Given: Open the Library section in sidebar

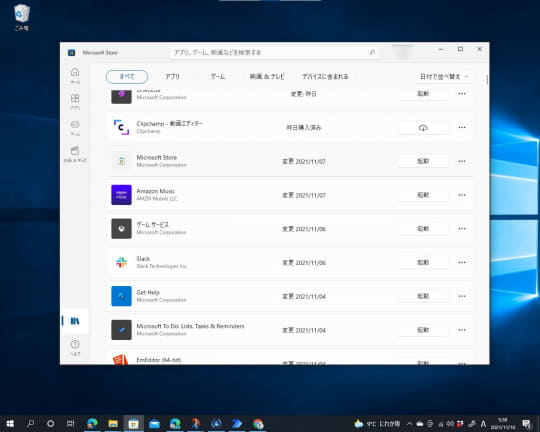Looking at the screenshot, I should 75,321.
